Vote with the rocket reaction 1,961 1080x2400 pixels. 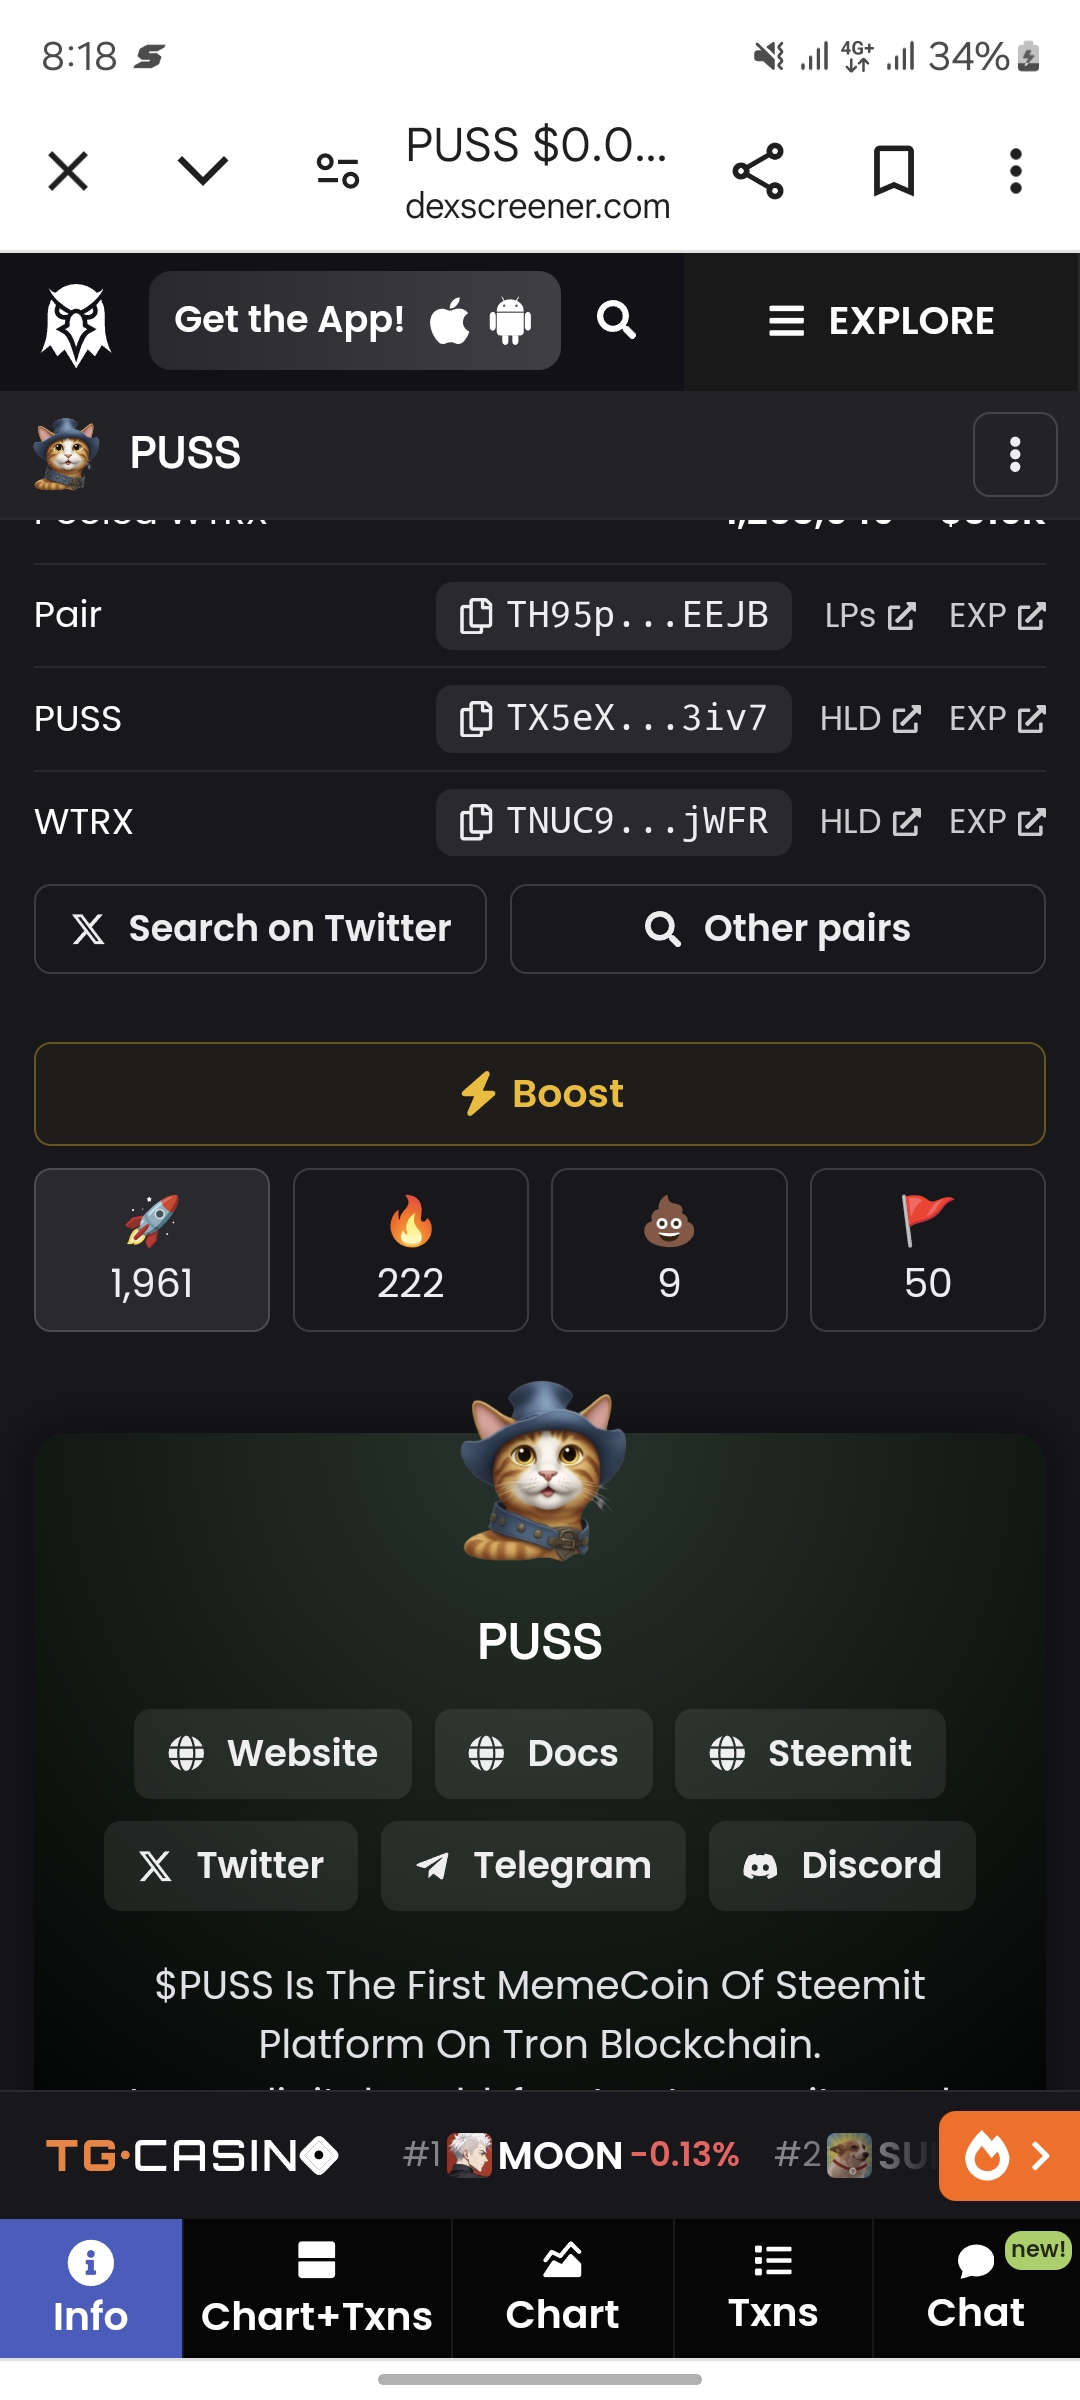[x=152, y=1250]
